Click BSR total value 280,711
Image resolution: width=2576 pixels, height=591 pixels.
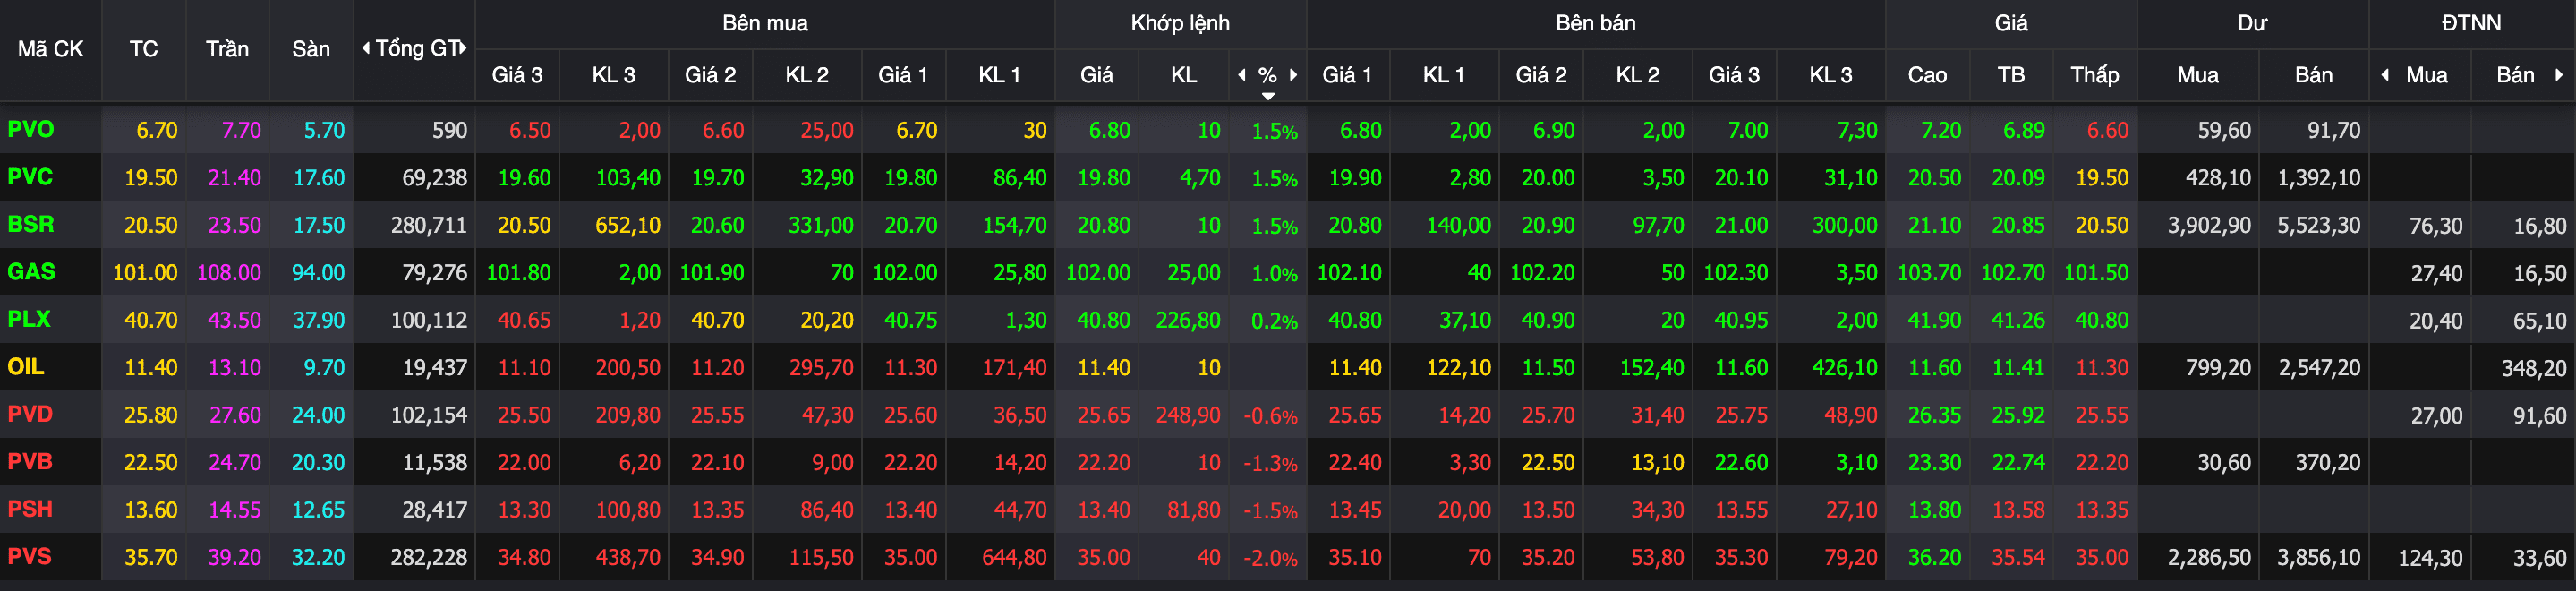pyautogui.click(x=429, y=226)
